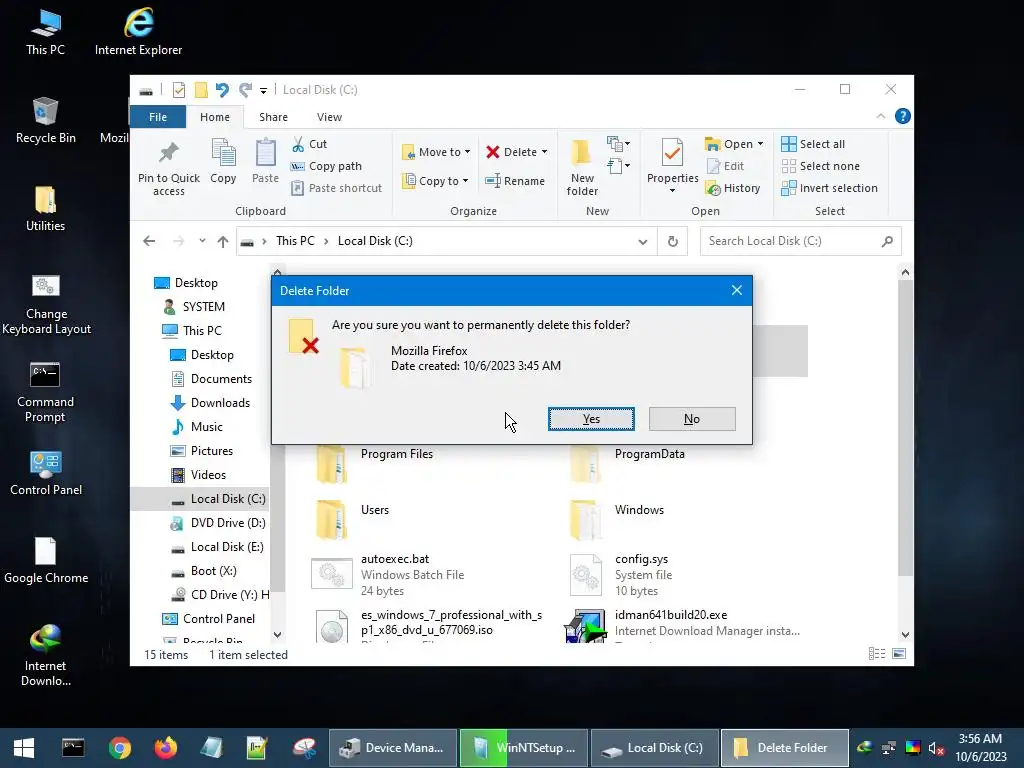Viewport: 1024px width, 768px height.
Task: Switch to the View ribbon tab
Action: pos(329,117)
